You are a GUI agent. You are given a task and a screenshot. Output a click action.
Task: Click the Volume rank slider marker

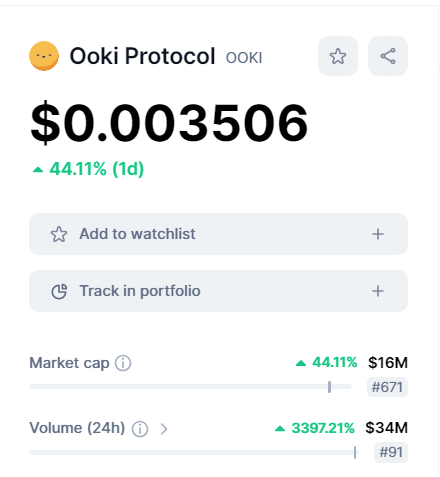pos(355,453)
